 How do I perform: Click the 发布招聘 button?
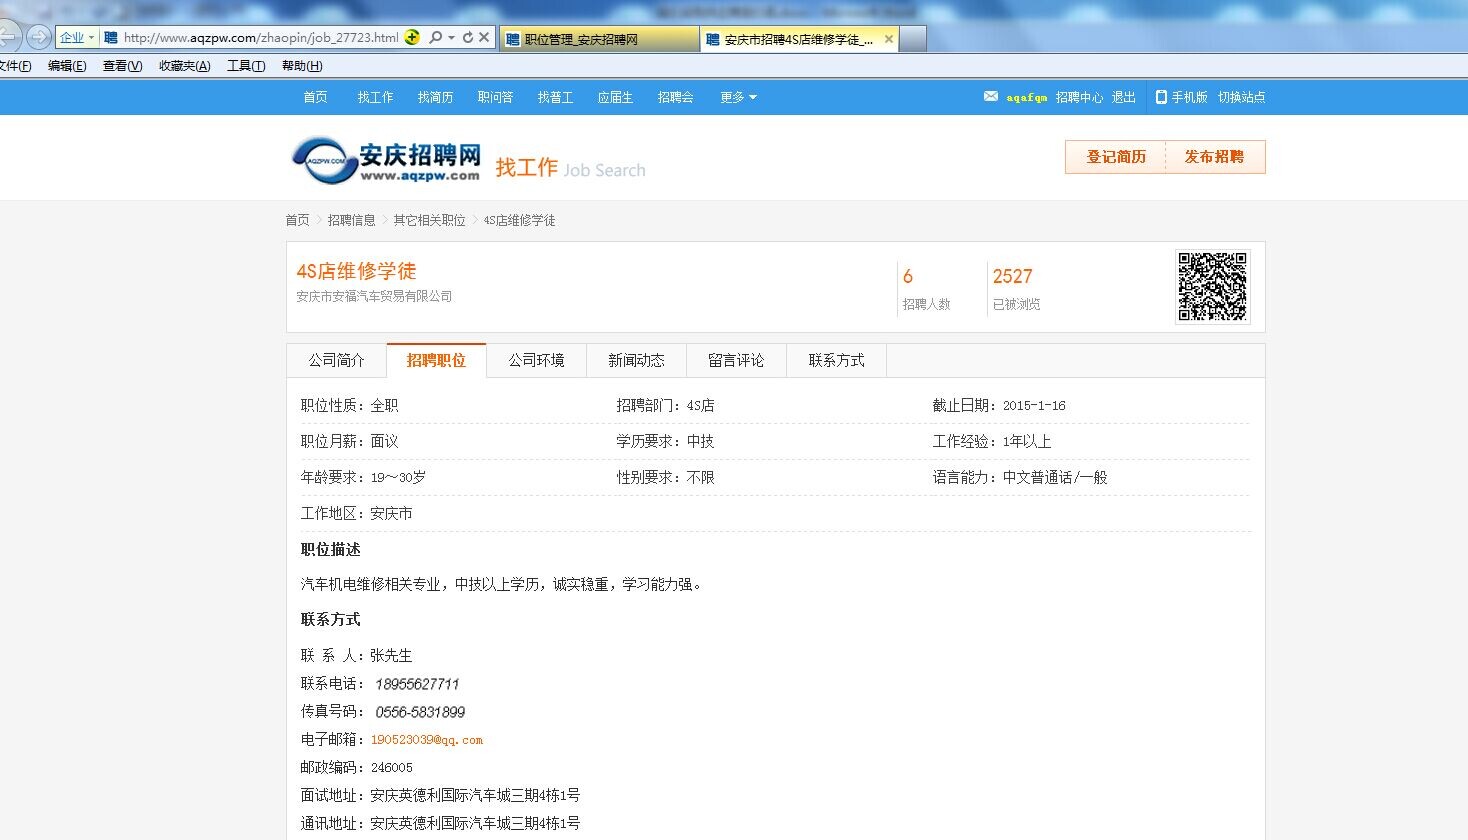(1214, 157)
